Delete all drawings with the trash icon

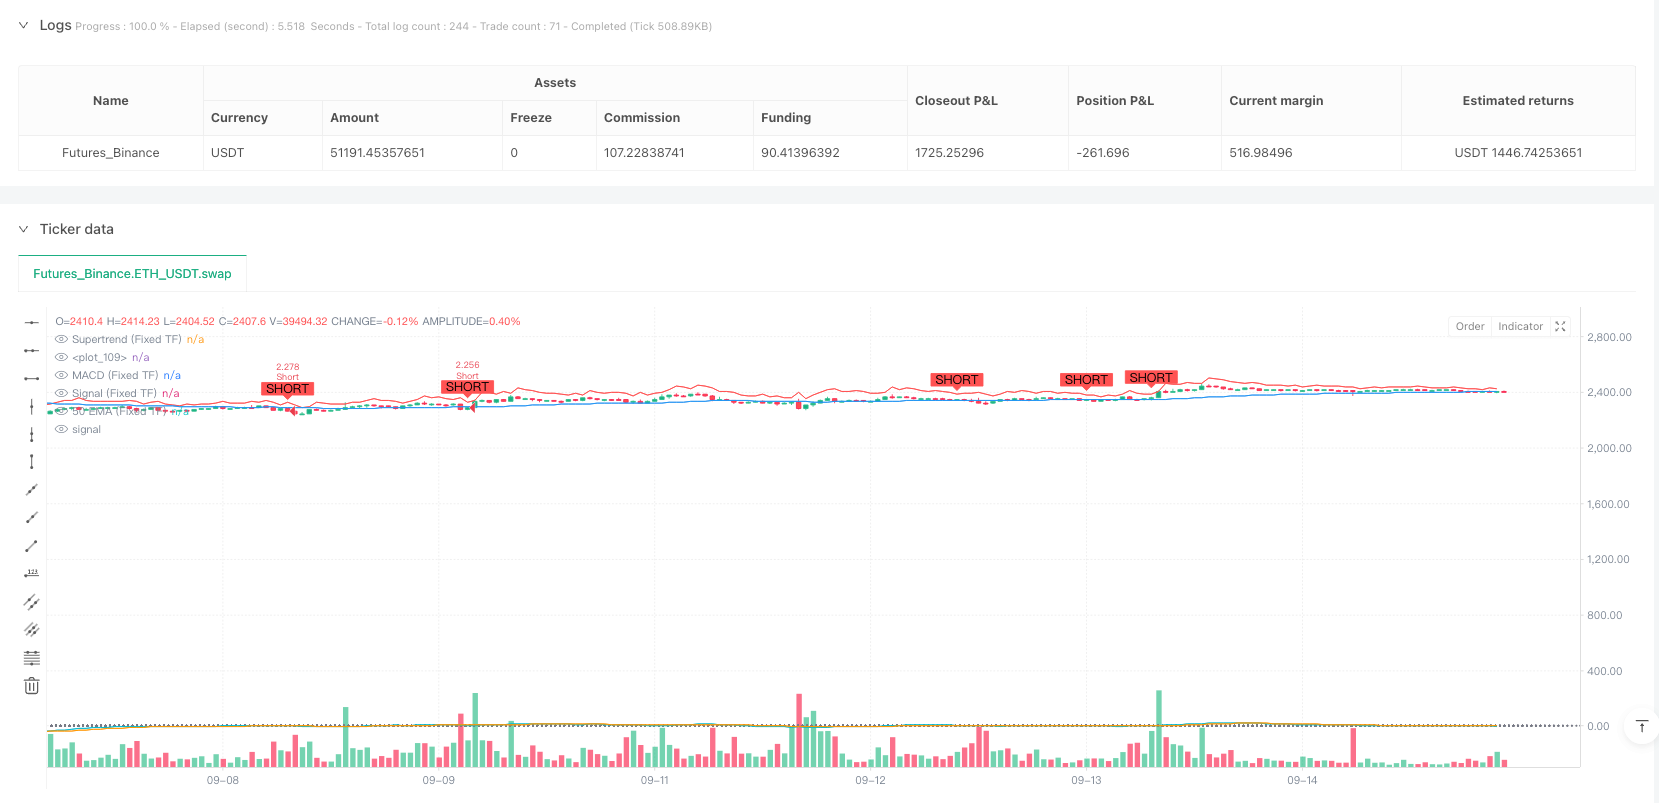[x=32, y=686]
